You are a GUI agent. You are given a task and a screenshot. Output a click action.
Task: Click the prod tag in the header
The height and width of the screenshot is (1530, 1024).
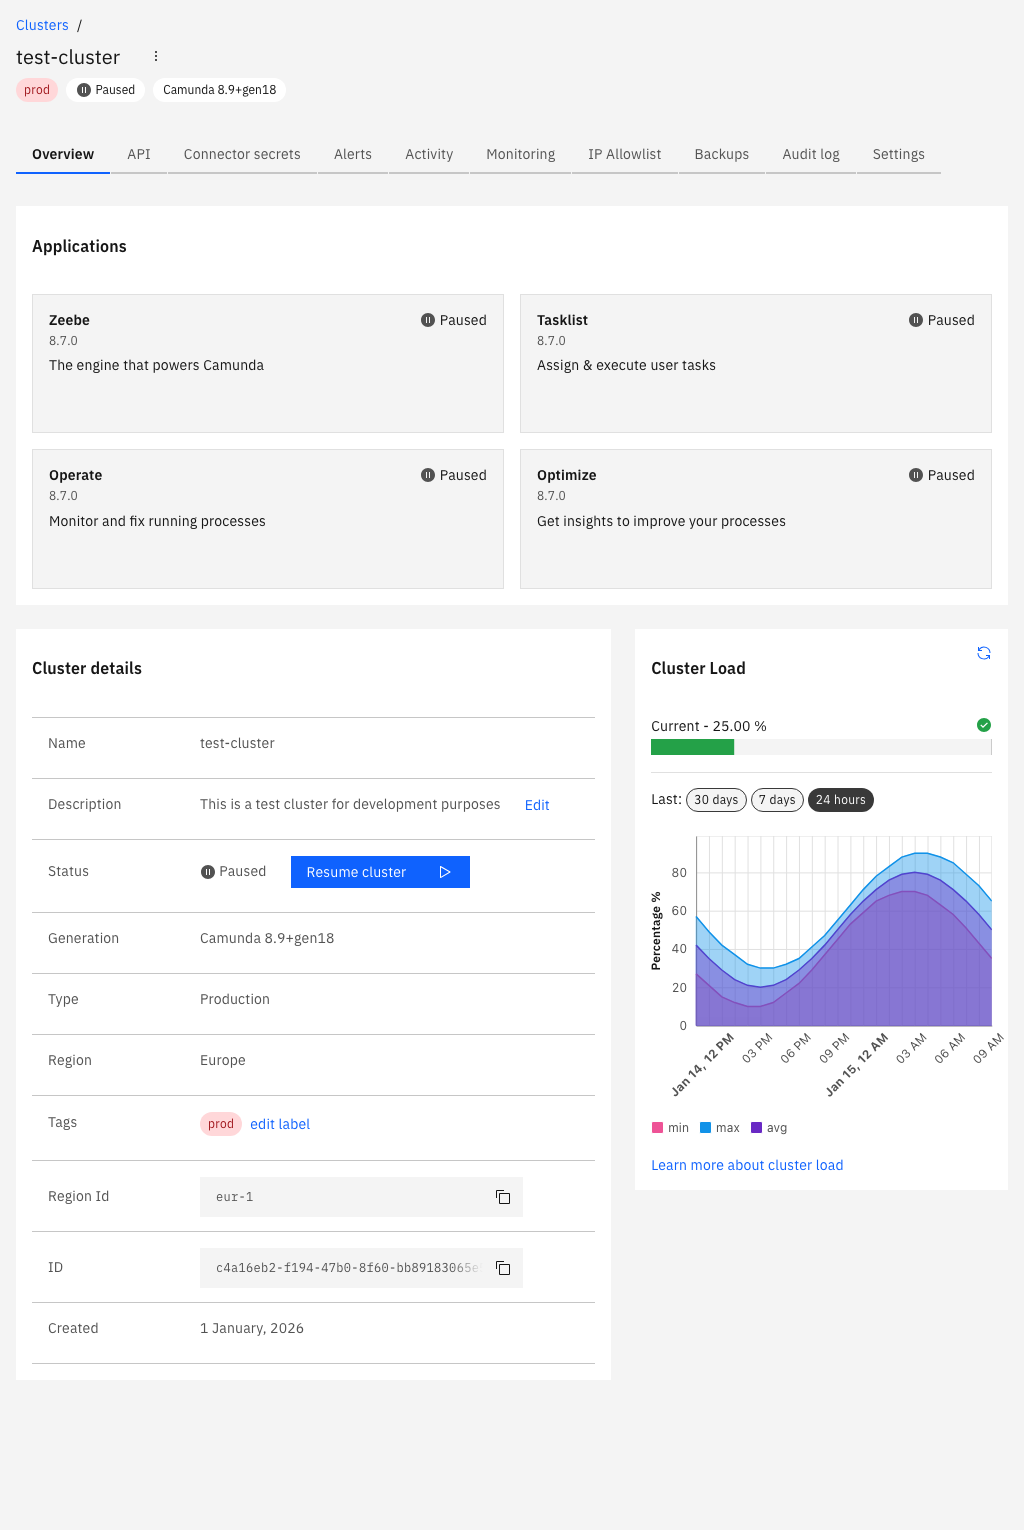point(37,90)
